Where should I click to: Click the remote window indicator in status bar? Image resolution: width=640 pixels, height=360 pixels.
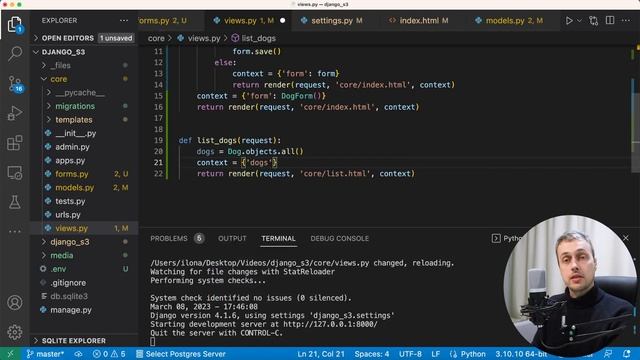click(10, 354)
